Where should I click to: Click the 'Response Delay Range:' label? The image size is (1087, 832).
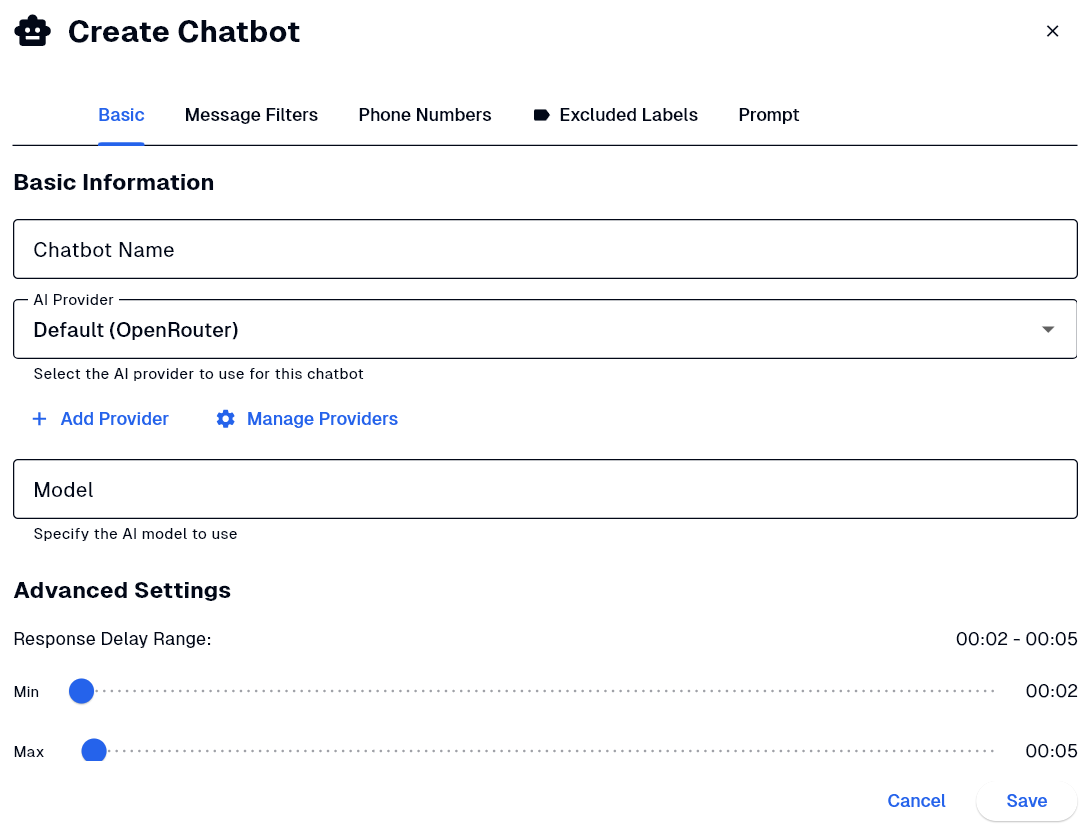click(x=112, y=639)
